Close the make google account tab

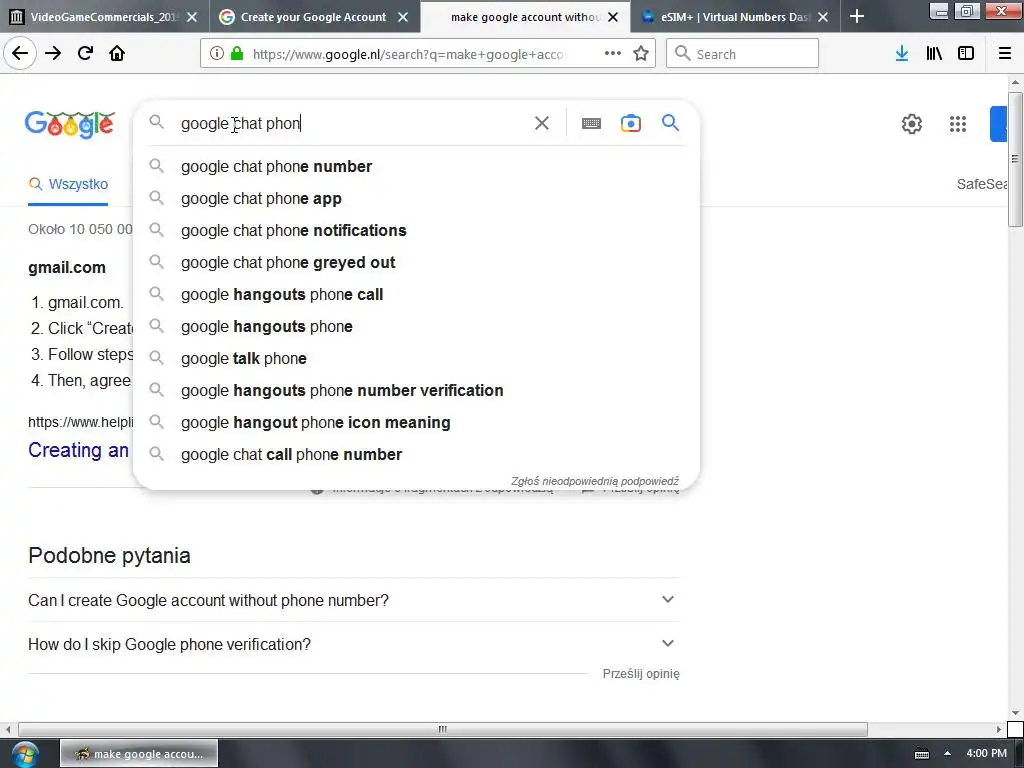[613, 17]
